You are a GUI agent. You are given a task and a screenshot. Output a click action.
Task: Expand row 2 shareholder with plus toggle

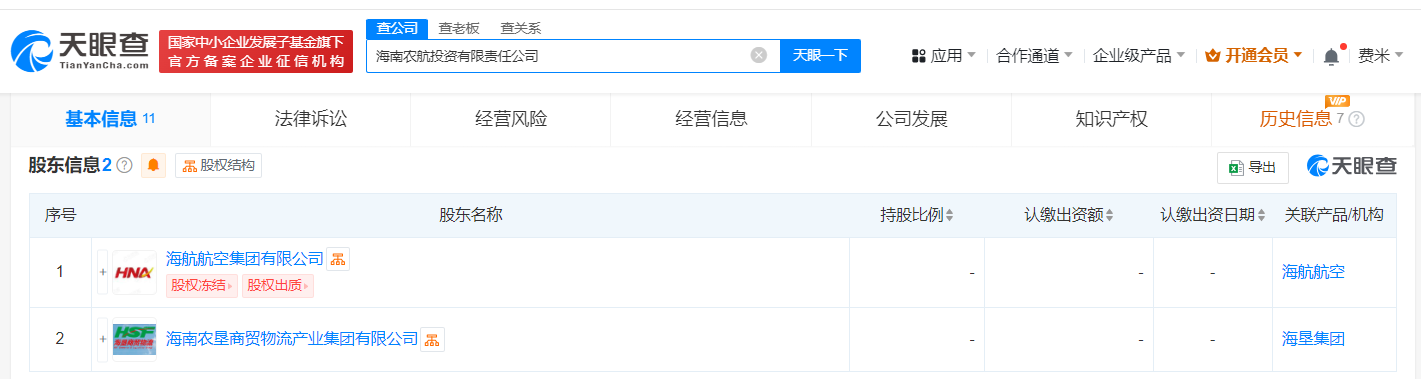[x=102, y=339]
